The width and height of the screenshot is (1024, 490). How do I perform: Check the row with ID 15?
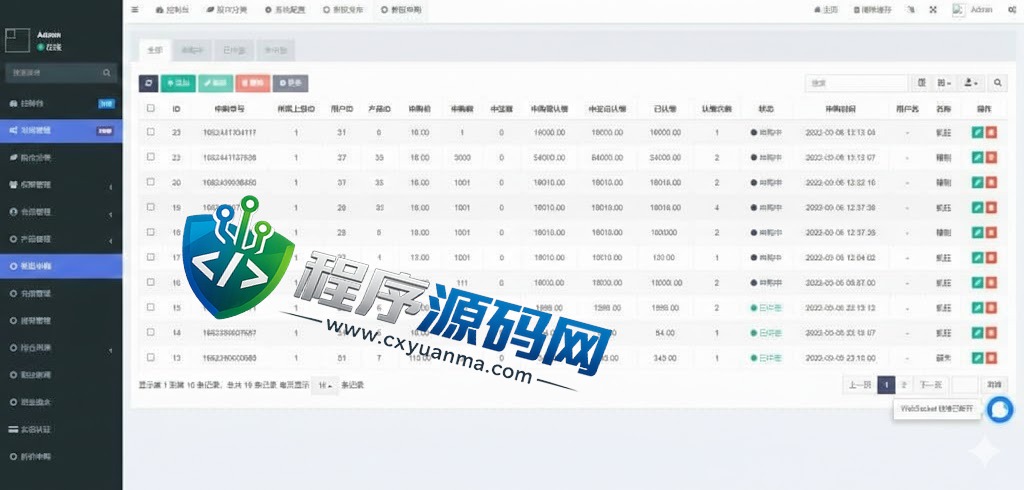coord(151,307)
